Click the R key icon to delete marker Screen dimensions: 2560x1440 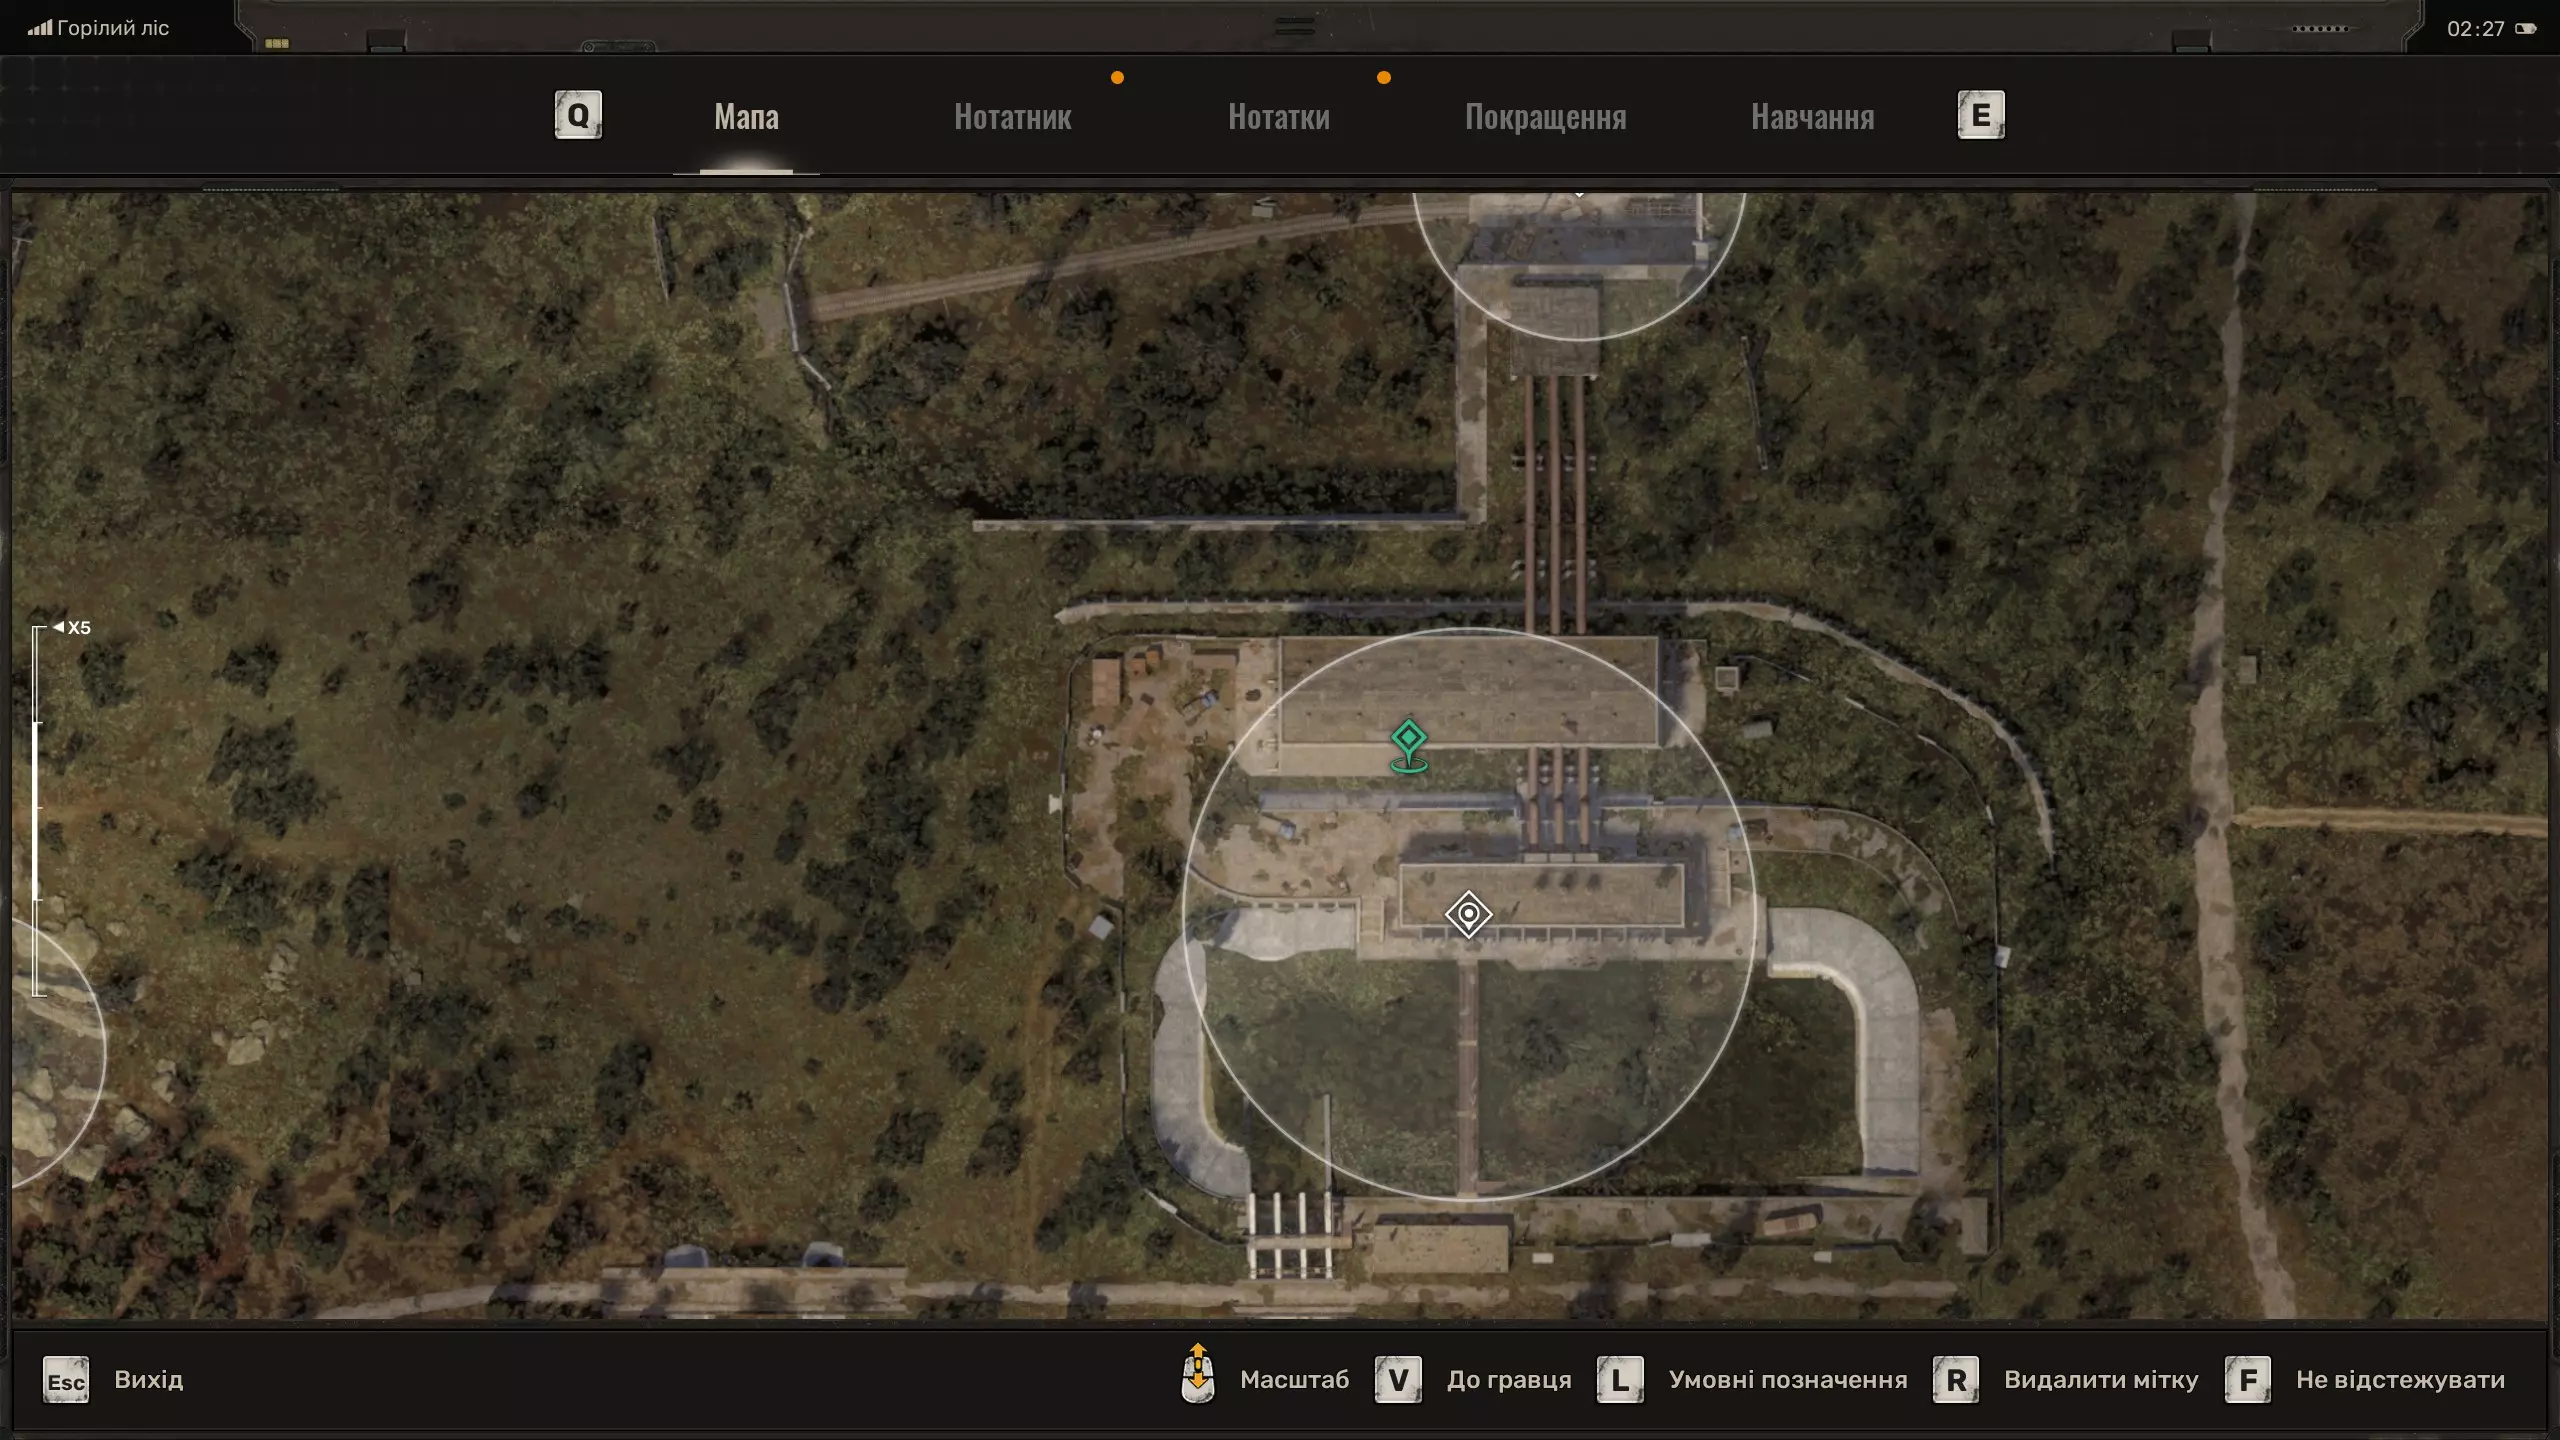click(1955, 1381)
